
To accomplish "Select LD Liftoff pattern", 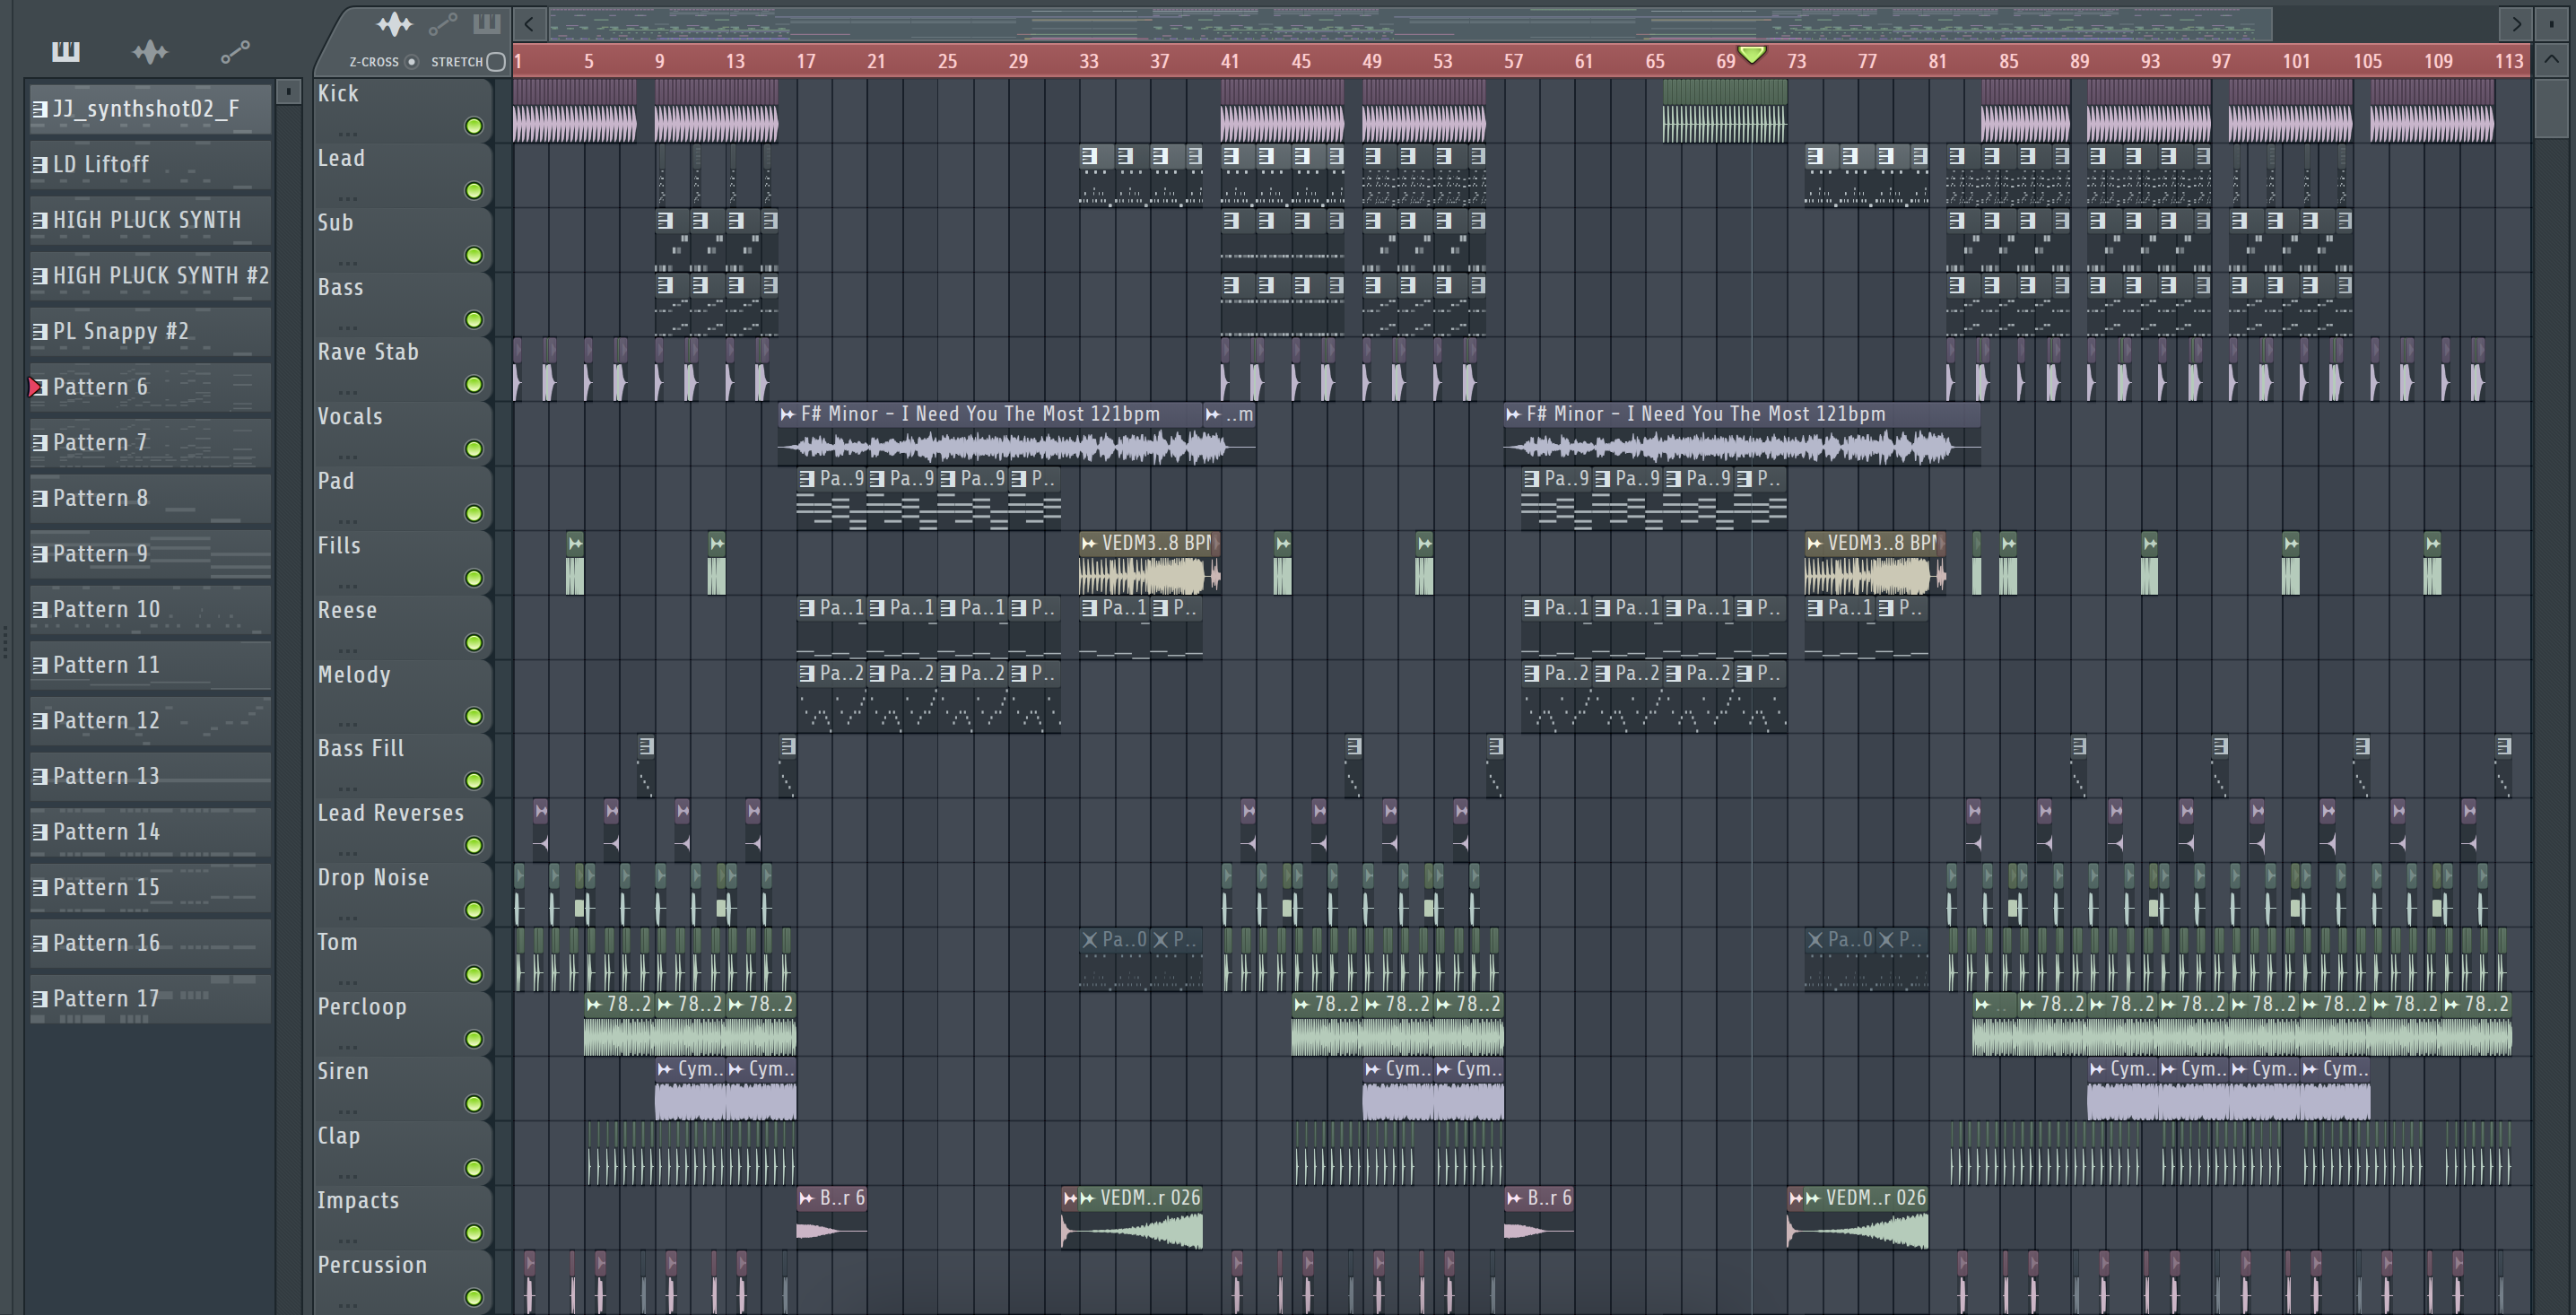I will [x=150, y=165].
